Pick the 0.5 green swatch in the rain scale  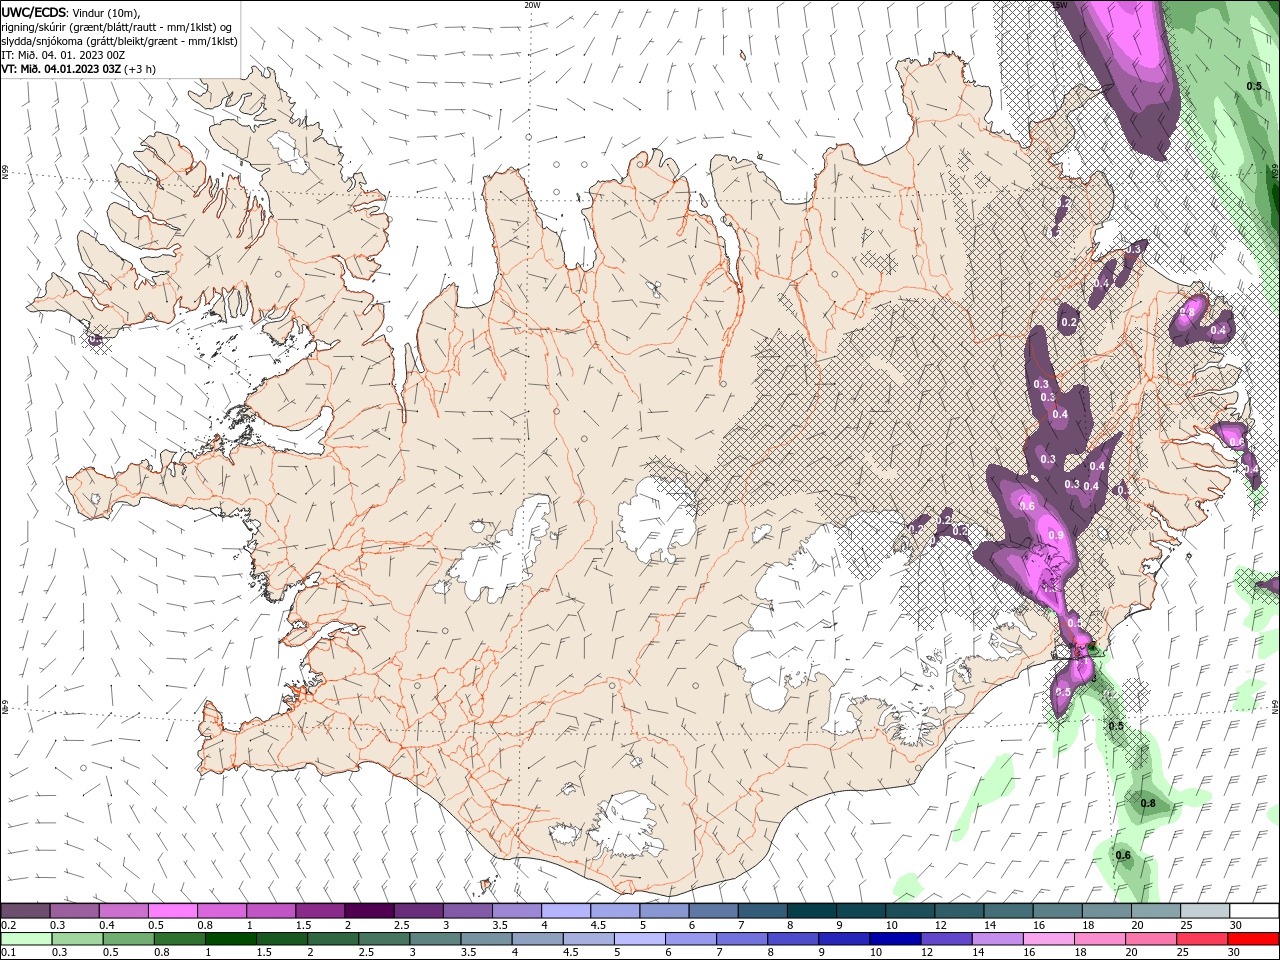129,939
